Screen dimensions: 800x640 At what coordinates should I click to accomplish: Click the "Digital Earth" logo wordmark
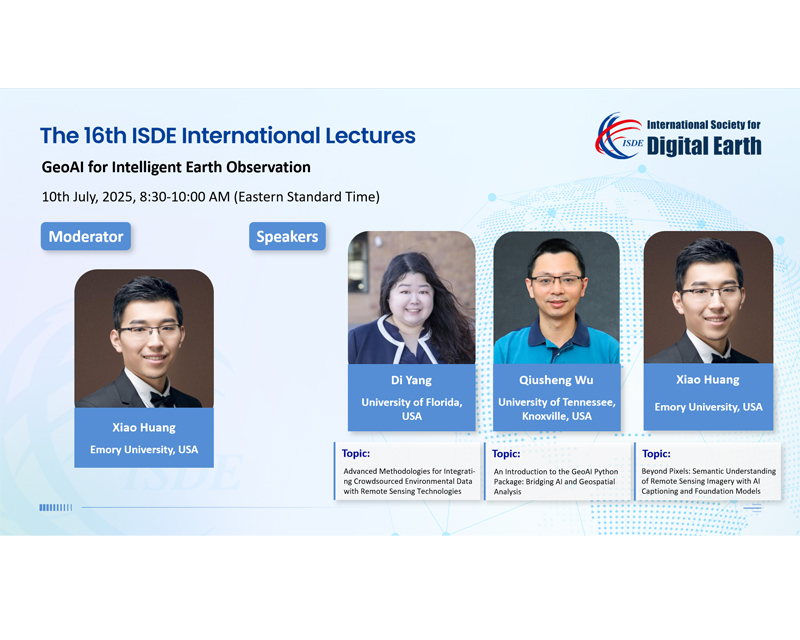tap(704, 146)
